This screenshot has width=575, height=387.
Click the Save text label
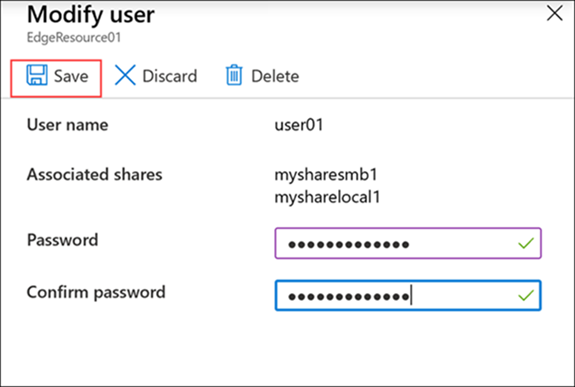(71, 76)
